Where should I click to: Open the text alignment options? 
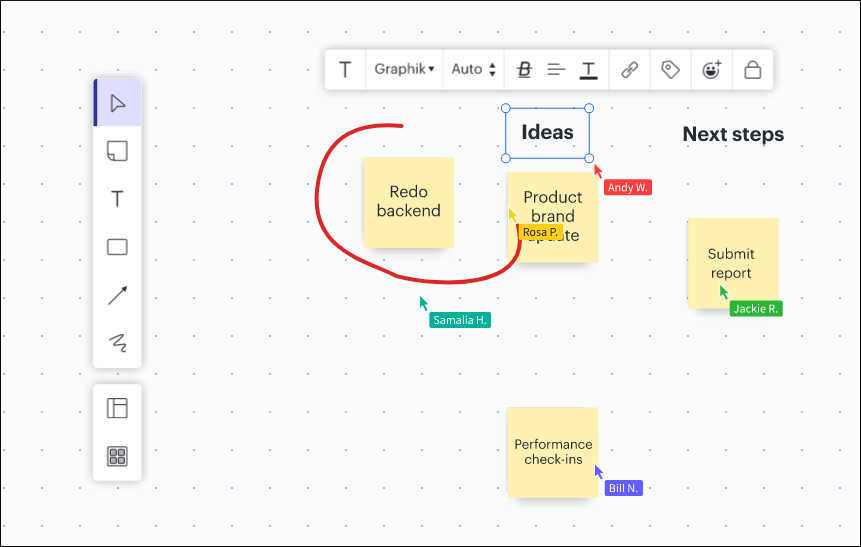pos(557,70)
